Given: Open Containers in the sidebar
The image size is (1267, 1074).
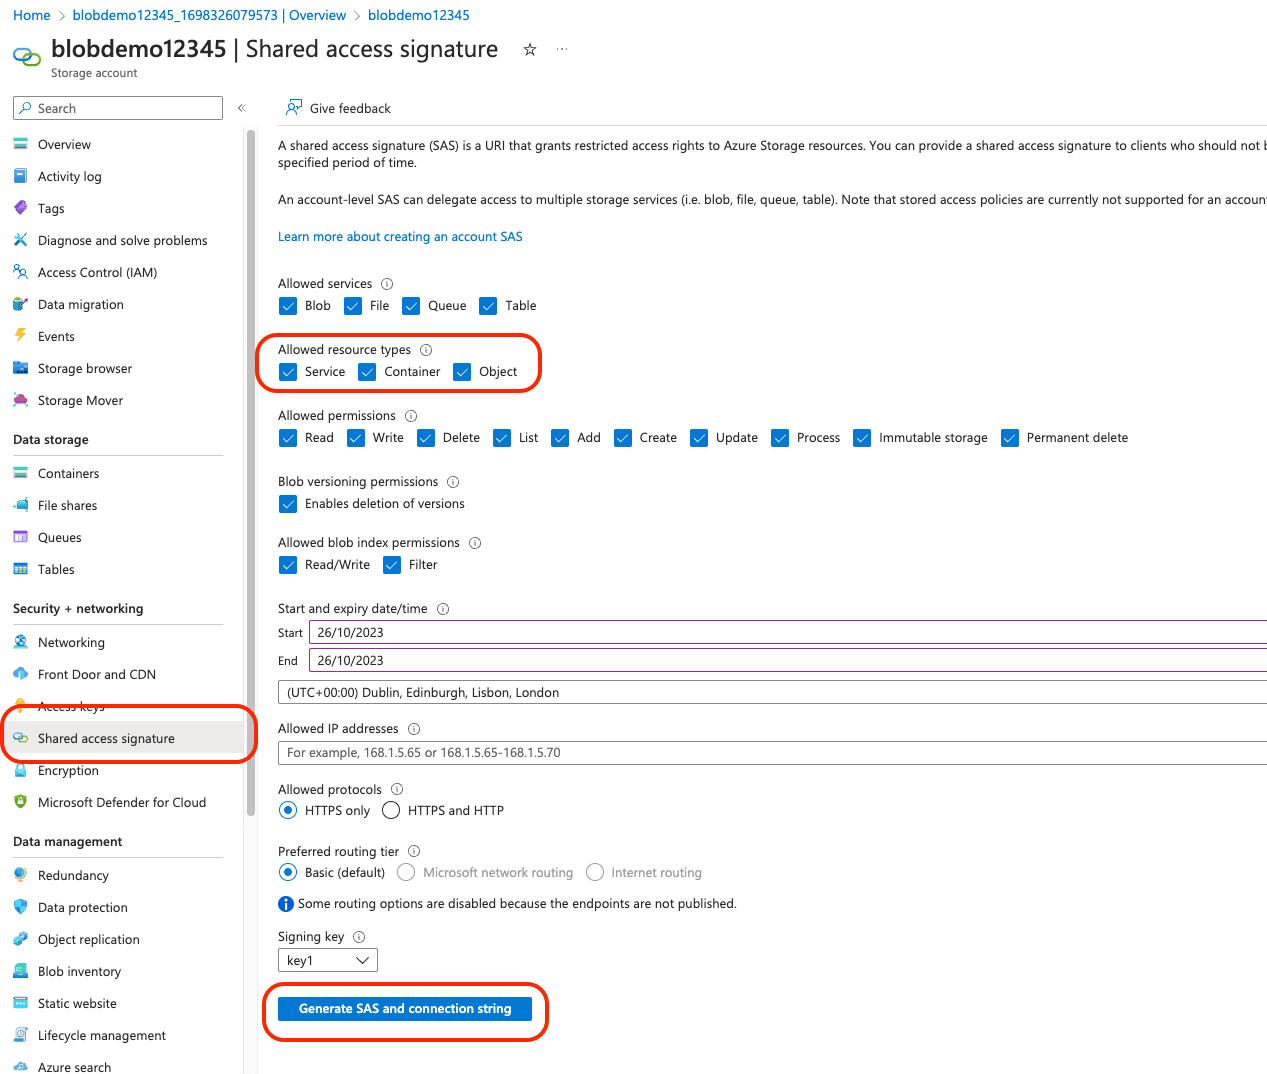Looking at the screenshot, I should click(x=68, y=473).
